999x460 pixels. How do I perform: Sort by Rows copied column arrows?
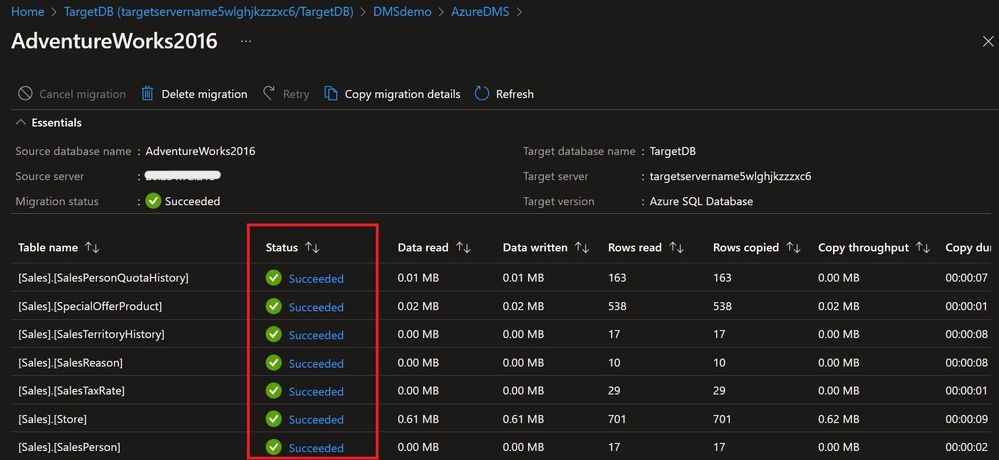tap(793, 247)
